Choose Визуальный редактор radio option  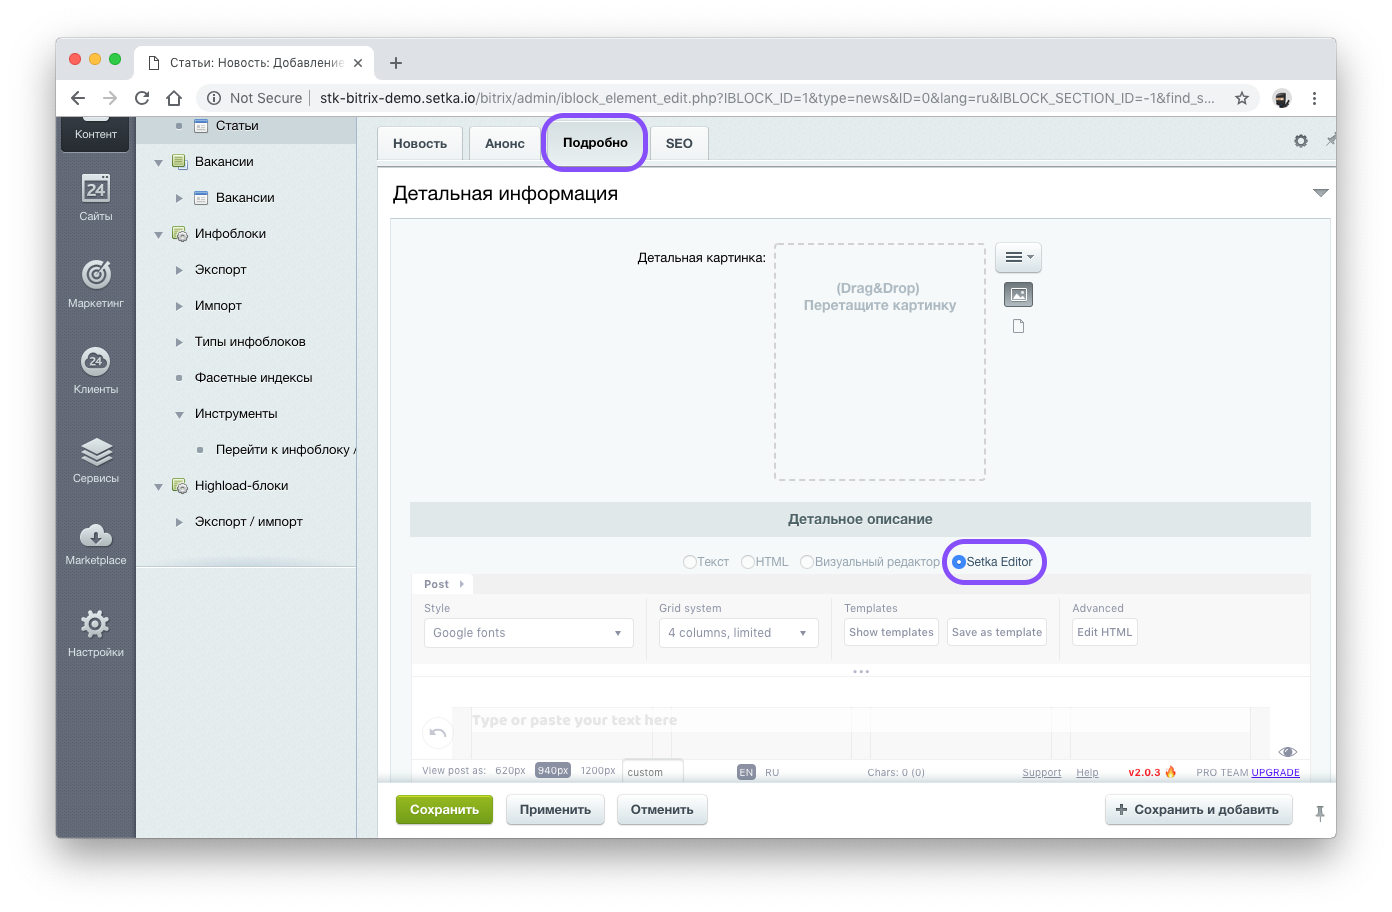(806, 562)
